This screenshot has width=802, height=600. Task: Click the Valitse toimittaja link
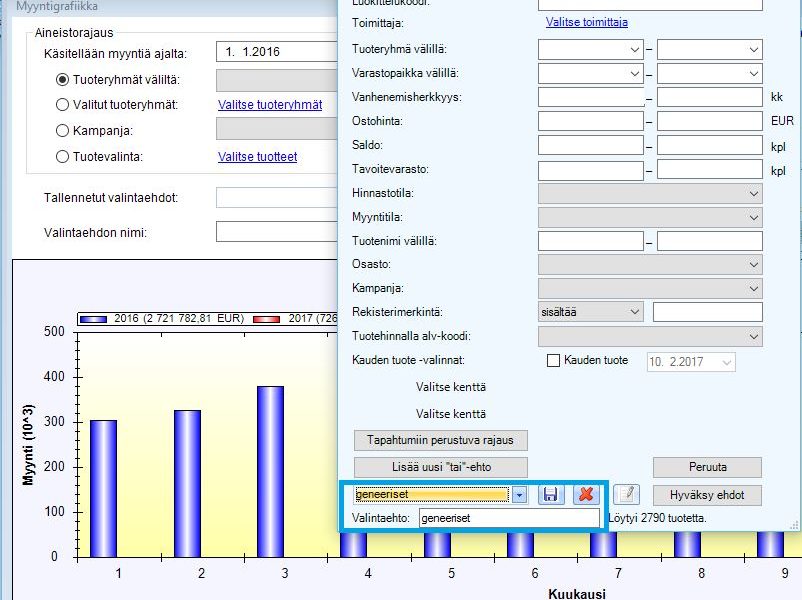click(x=587, y=22)
